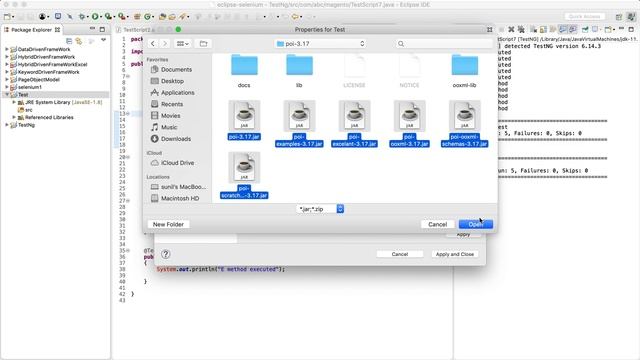
Task: Go forward in the file chooser
Action: coord(165,44)
